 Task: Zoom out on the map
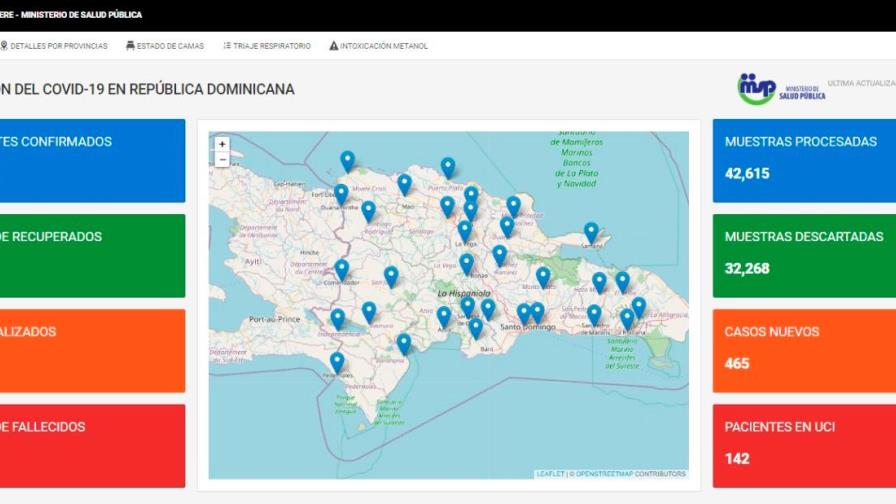[x=222, y=160]
